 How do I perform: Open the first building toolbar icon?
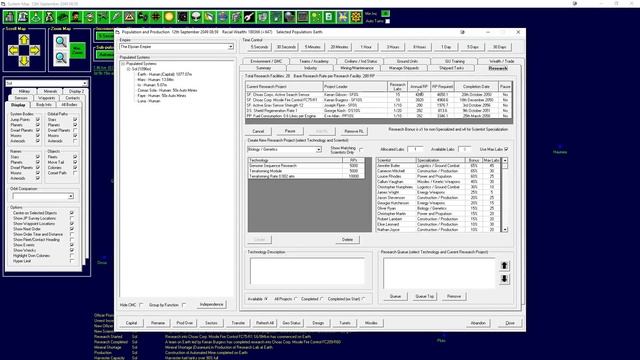tap(9, 17)
